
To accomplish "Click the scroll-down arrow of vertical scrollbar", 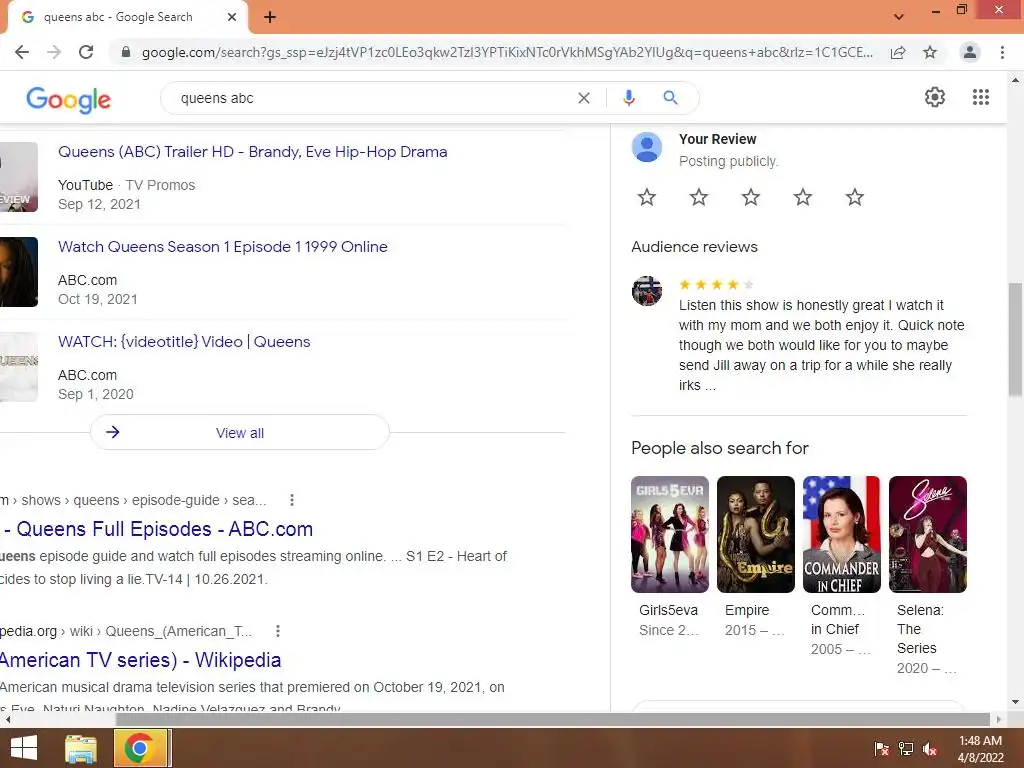I will 1015,703.
